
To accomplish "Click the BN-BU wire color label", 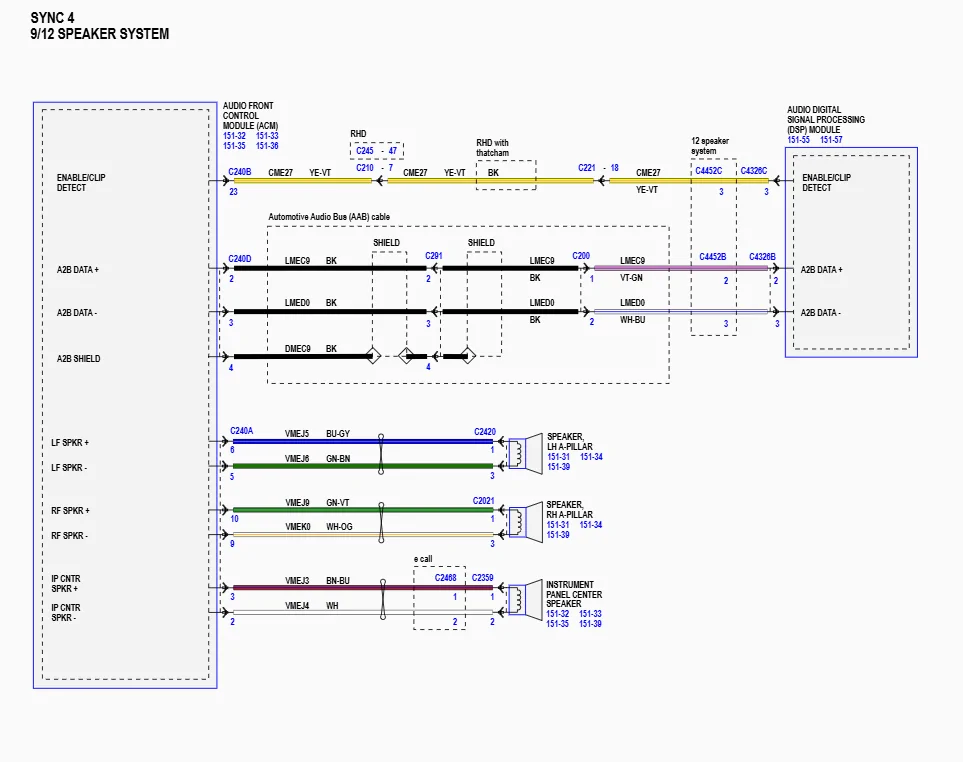I will [x=338, y=580].
